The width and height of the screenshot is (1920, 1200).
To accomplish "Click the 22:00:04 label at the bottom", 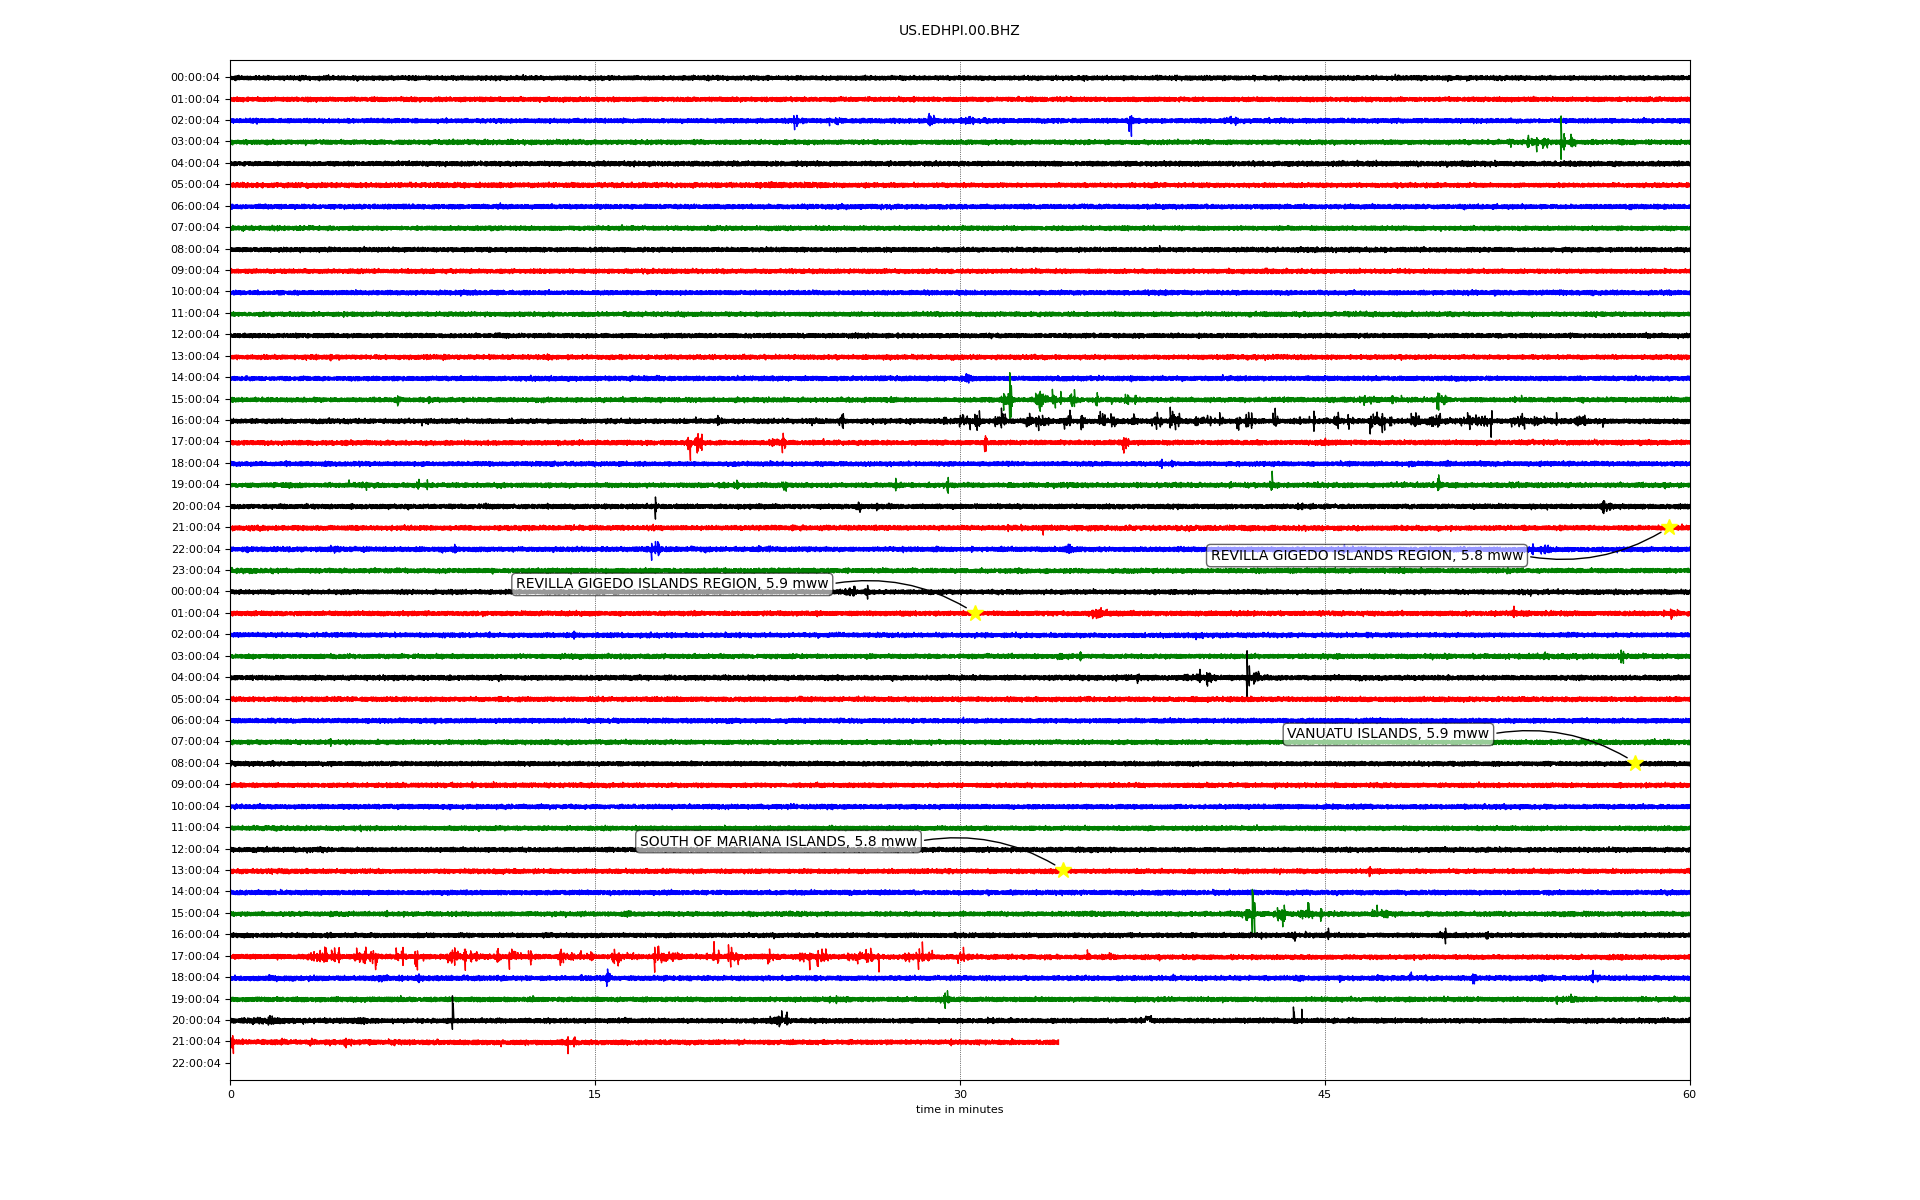I will [195, 1063].
